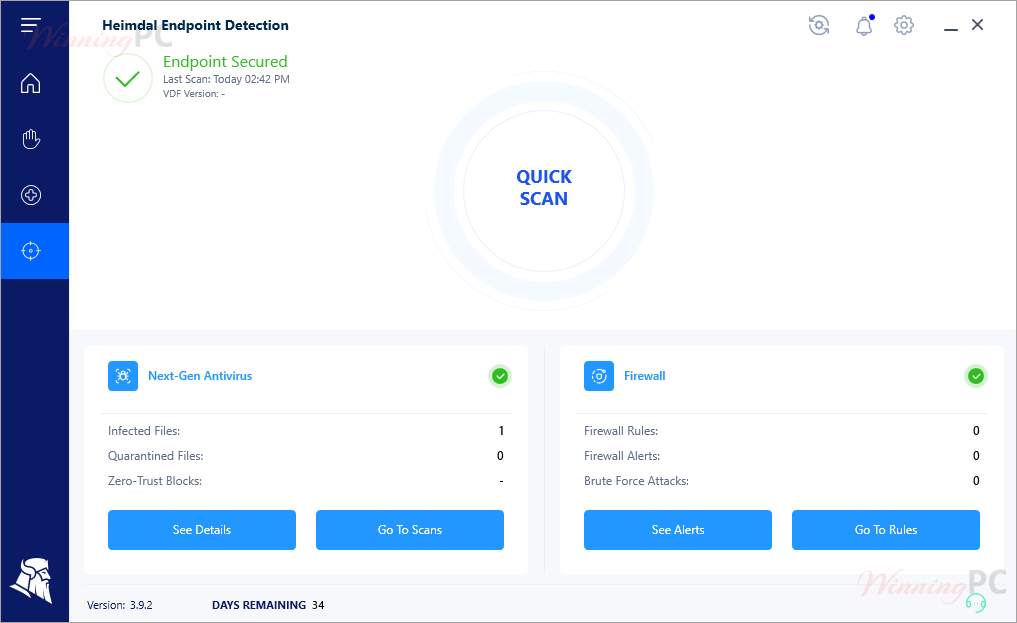
Task: Click the 'Zero-Trust Blocks:' label
Action: (155, 481)
